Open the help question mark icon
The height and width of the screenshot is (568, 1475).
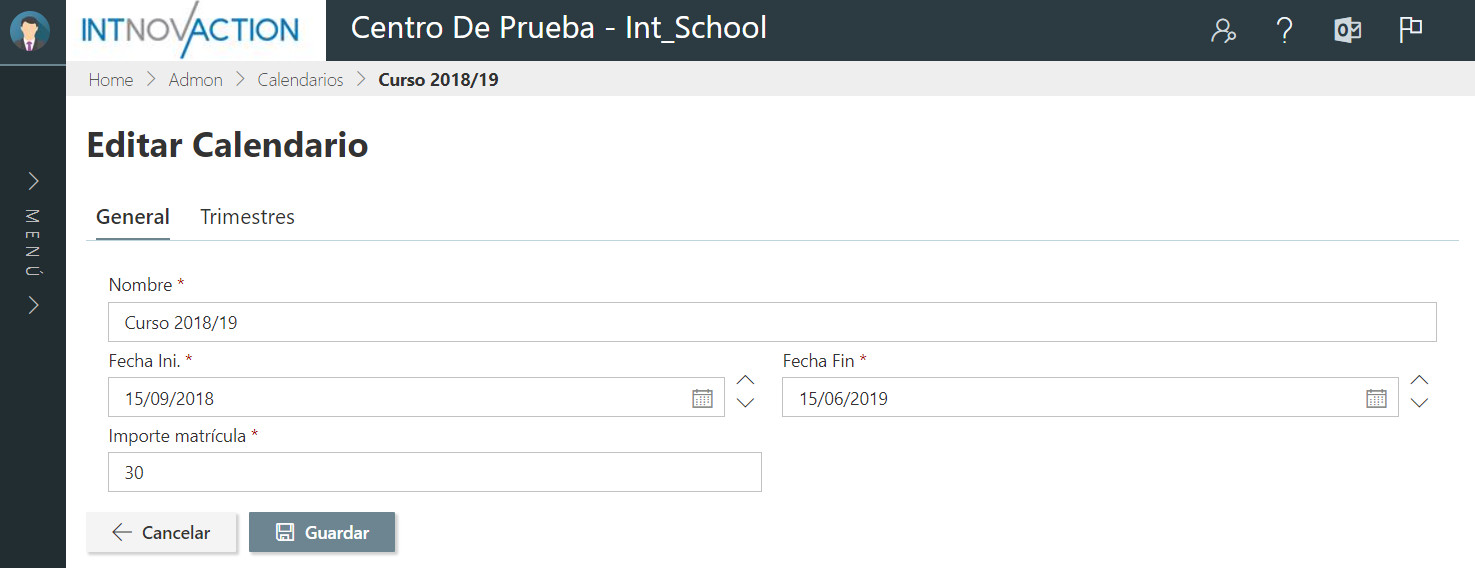coord(1285,31)
